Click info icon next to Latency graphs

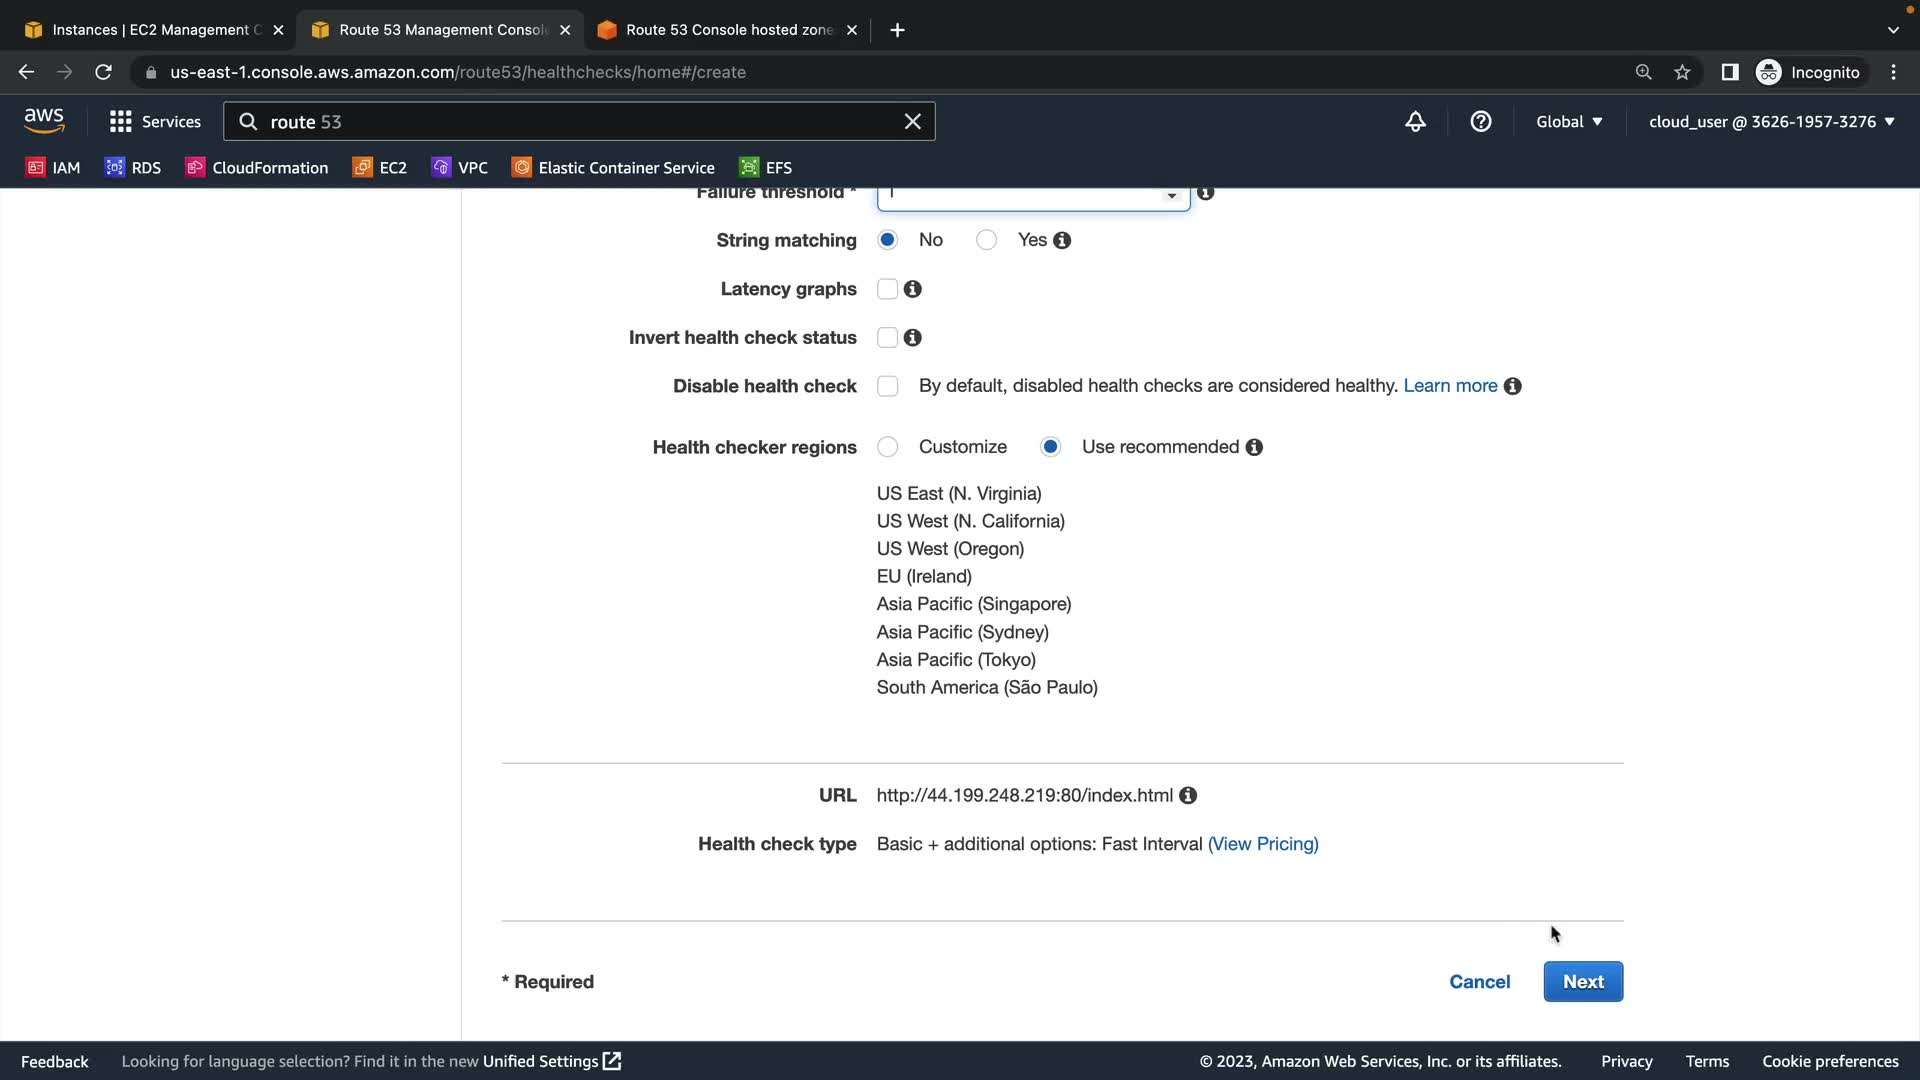pyautogui.click(x=912, y=289)
